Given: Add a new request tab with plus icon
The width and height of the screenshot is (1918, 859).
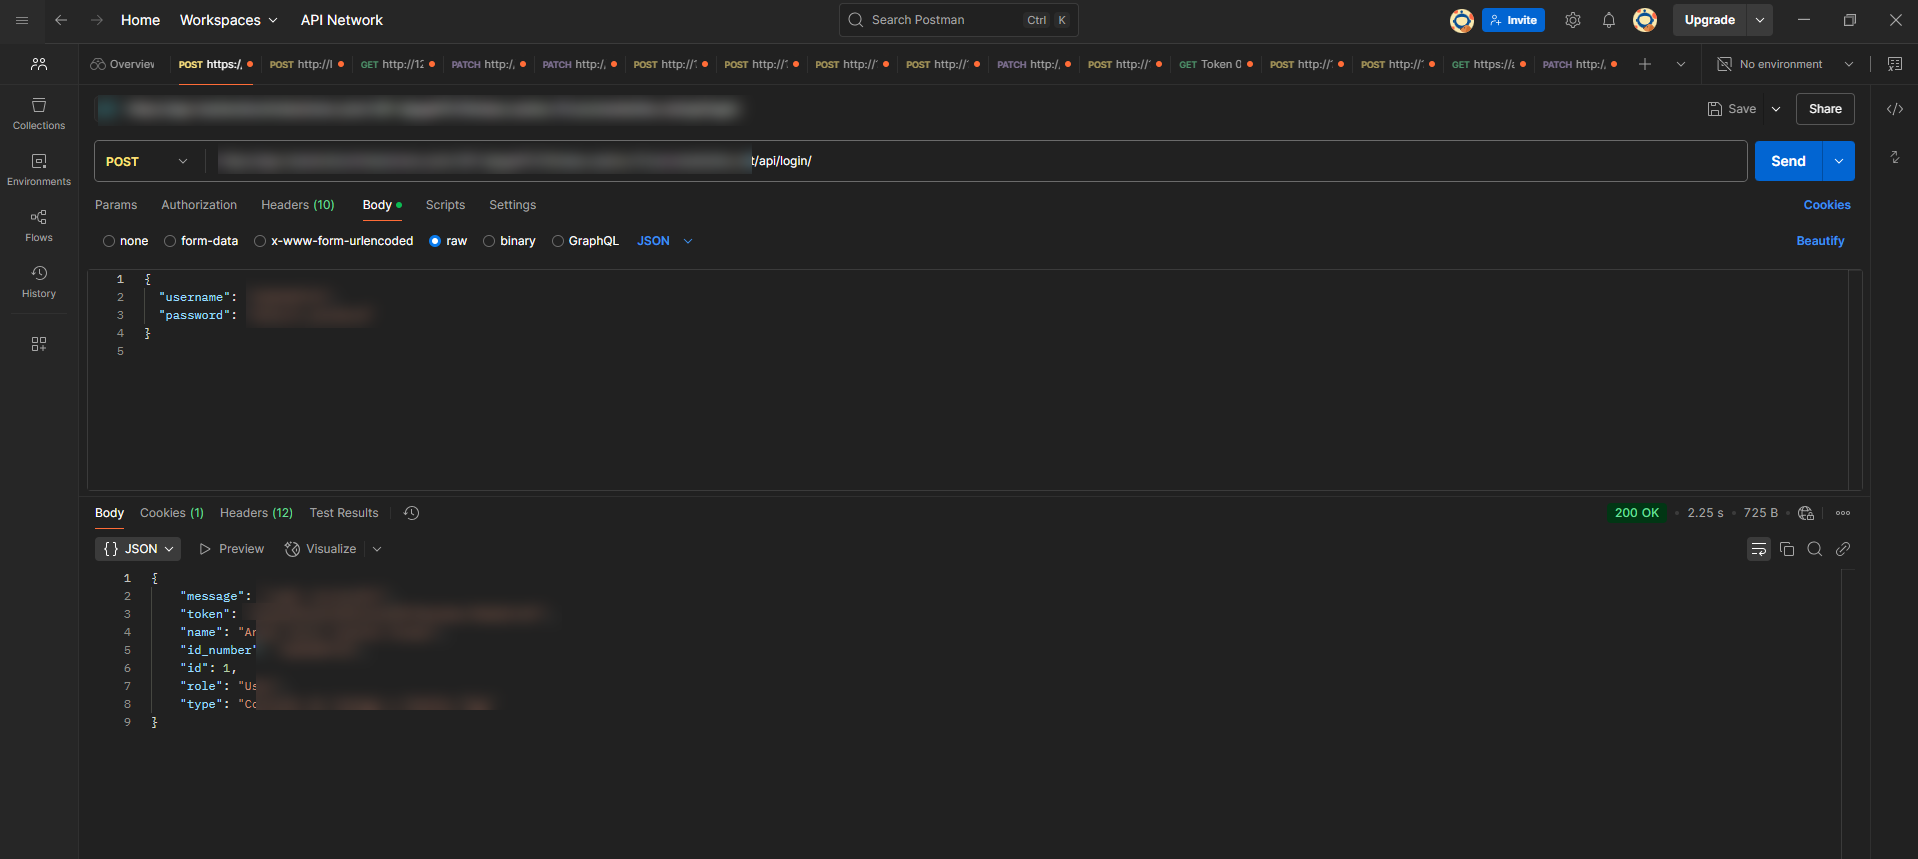Looking at the screenshot, I should (x=1645, y=64).
